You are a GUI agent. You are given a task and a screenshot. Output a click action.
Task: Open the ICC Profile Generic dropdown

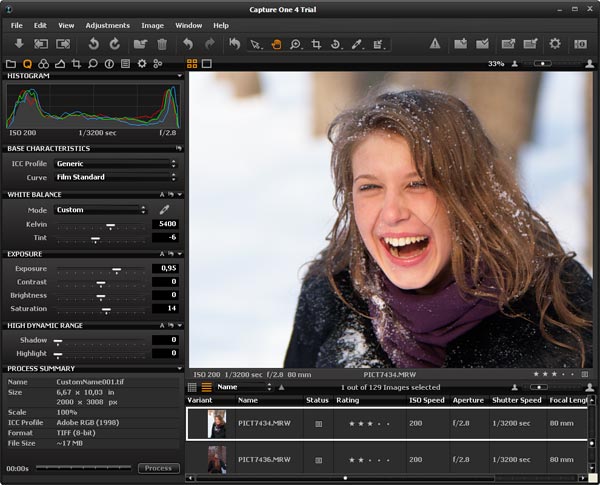114,163
